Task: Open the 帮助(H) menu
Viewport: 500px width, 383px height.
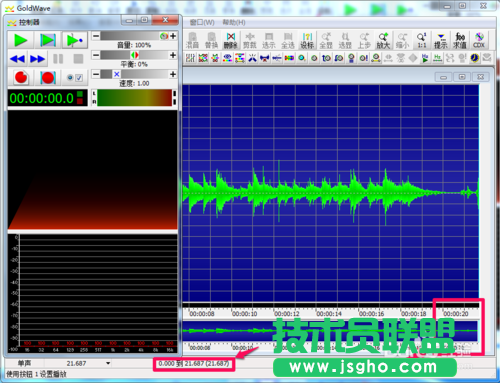Action: 234,22
